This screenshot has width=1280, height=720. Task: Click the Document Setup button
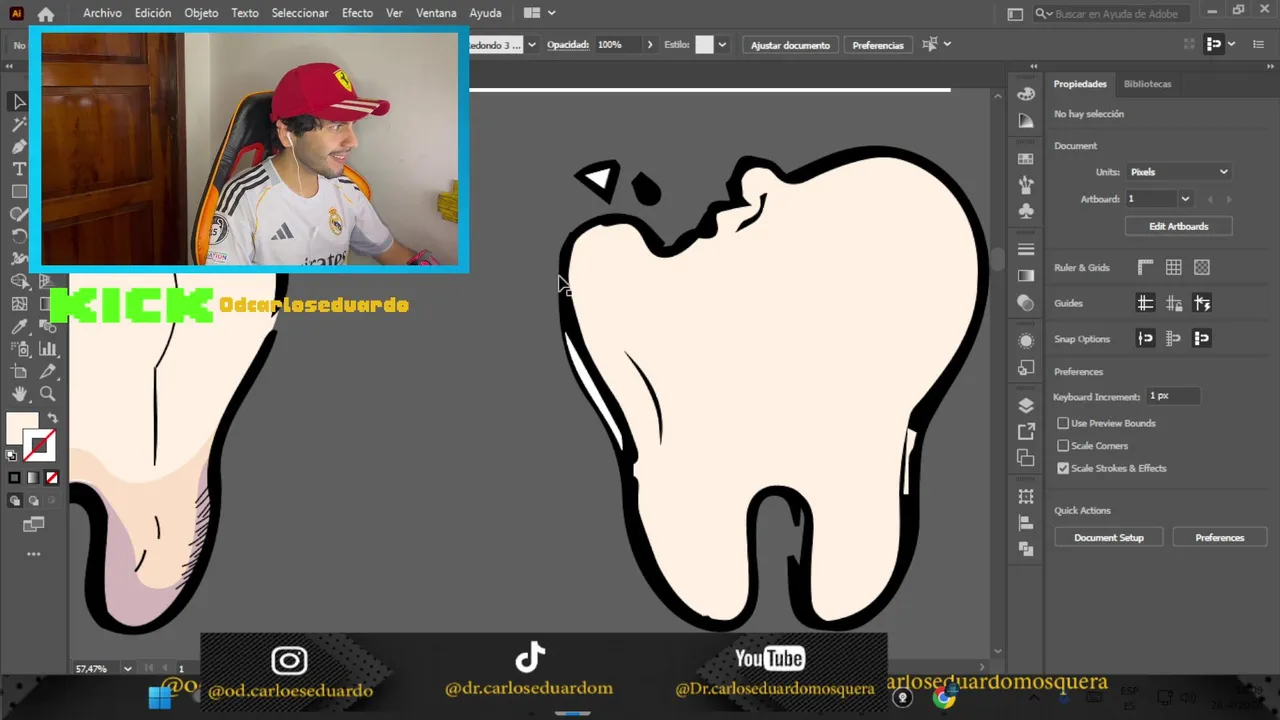(1108, 538)
